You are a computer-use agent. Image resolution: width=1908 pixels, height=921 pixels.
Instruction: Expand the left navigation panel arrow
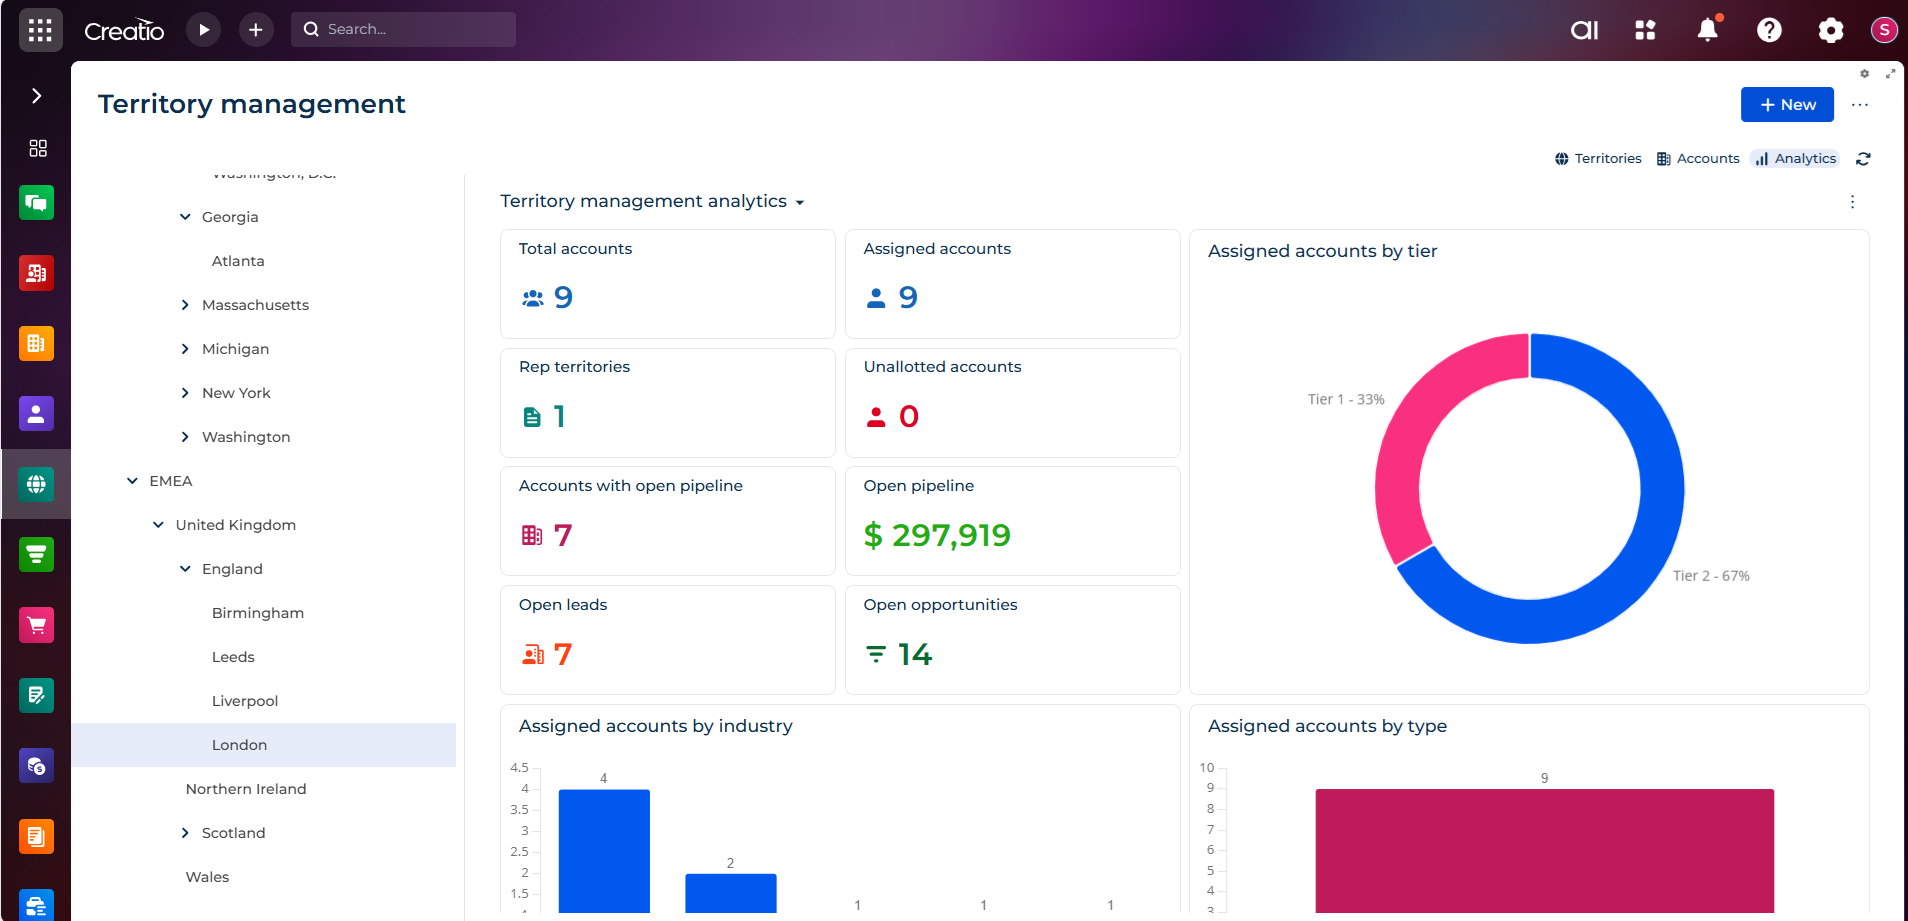pyautogui.click(x=36, y=96)
